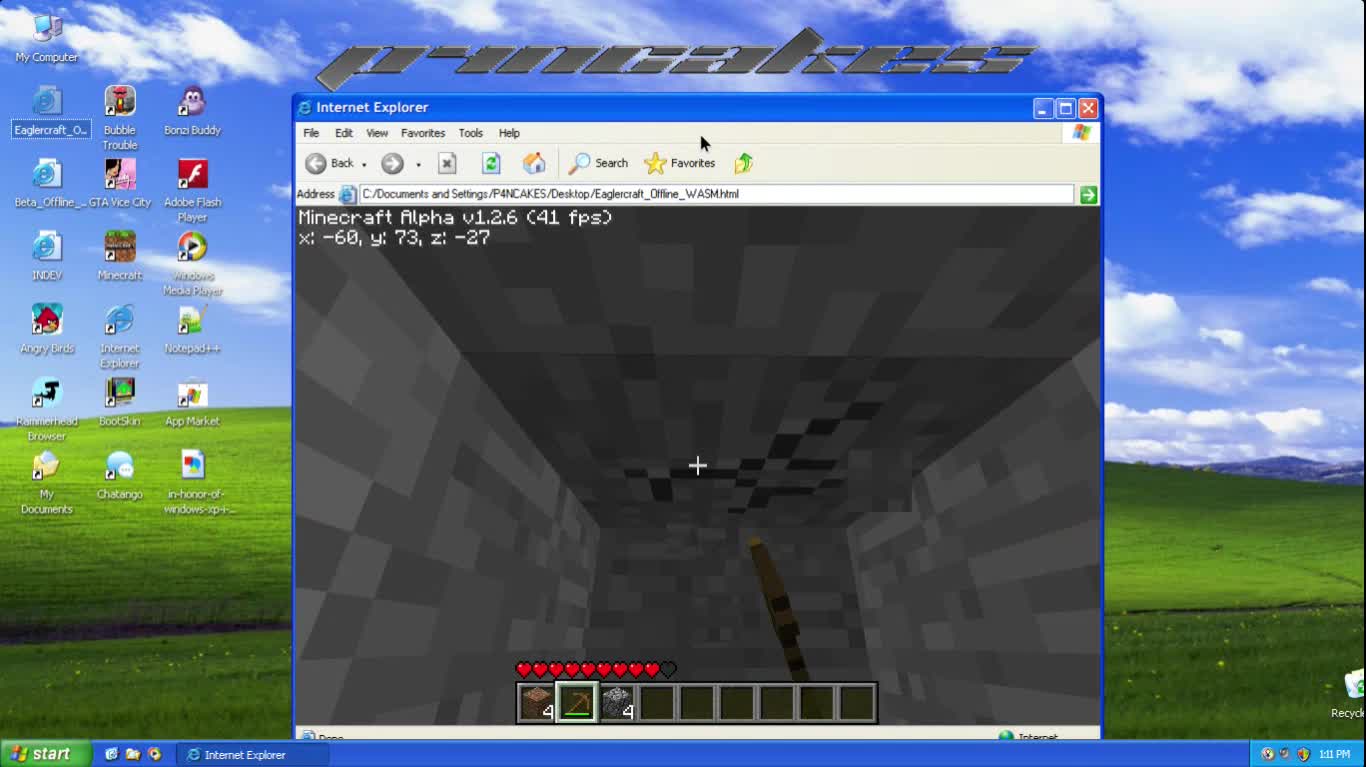
Task: Click the system tray clock 1:11 PM
Action: pyautogui.click(x=1334, y=755)
